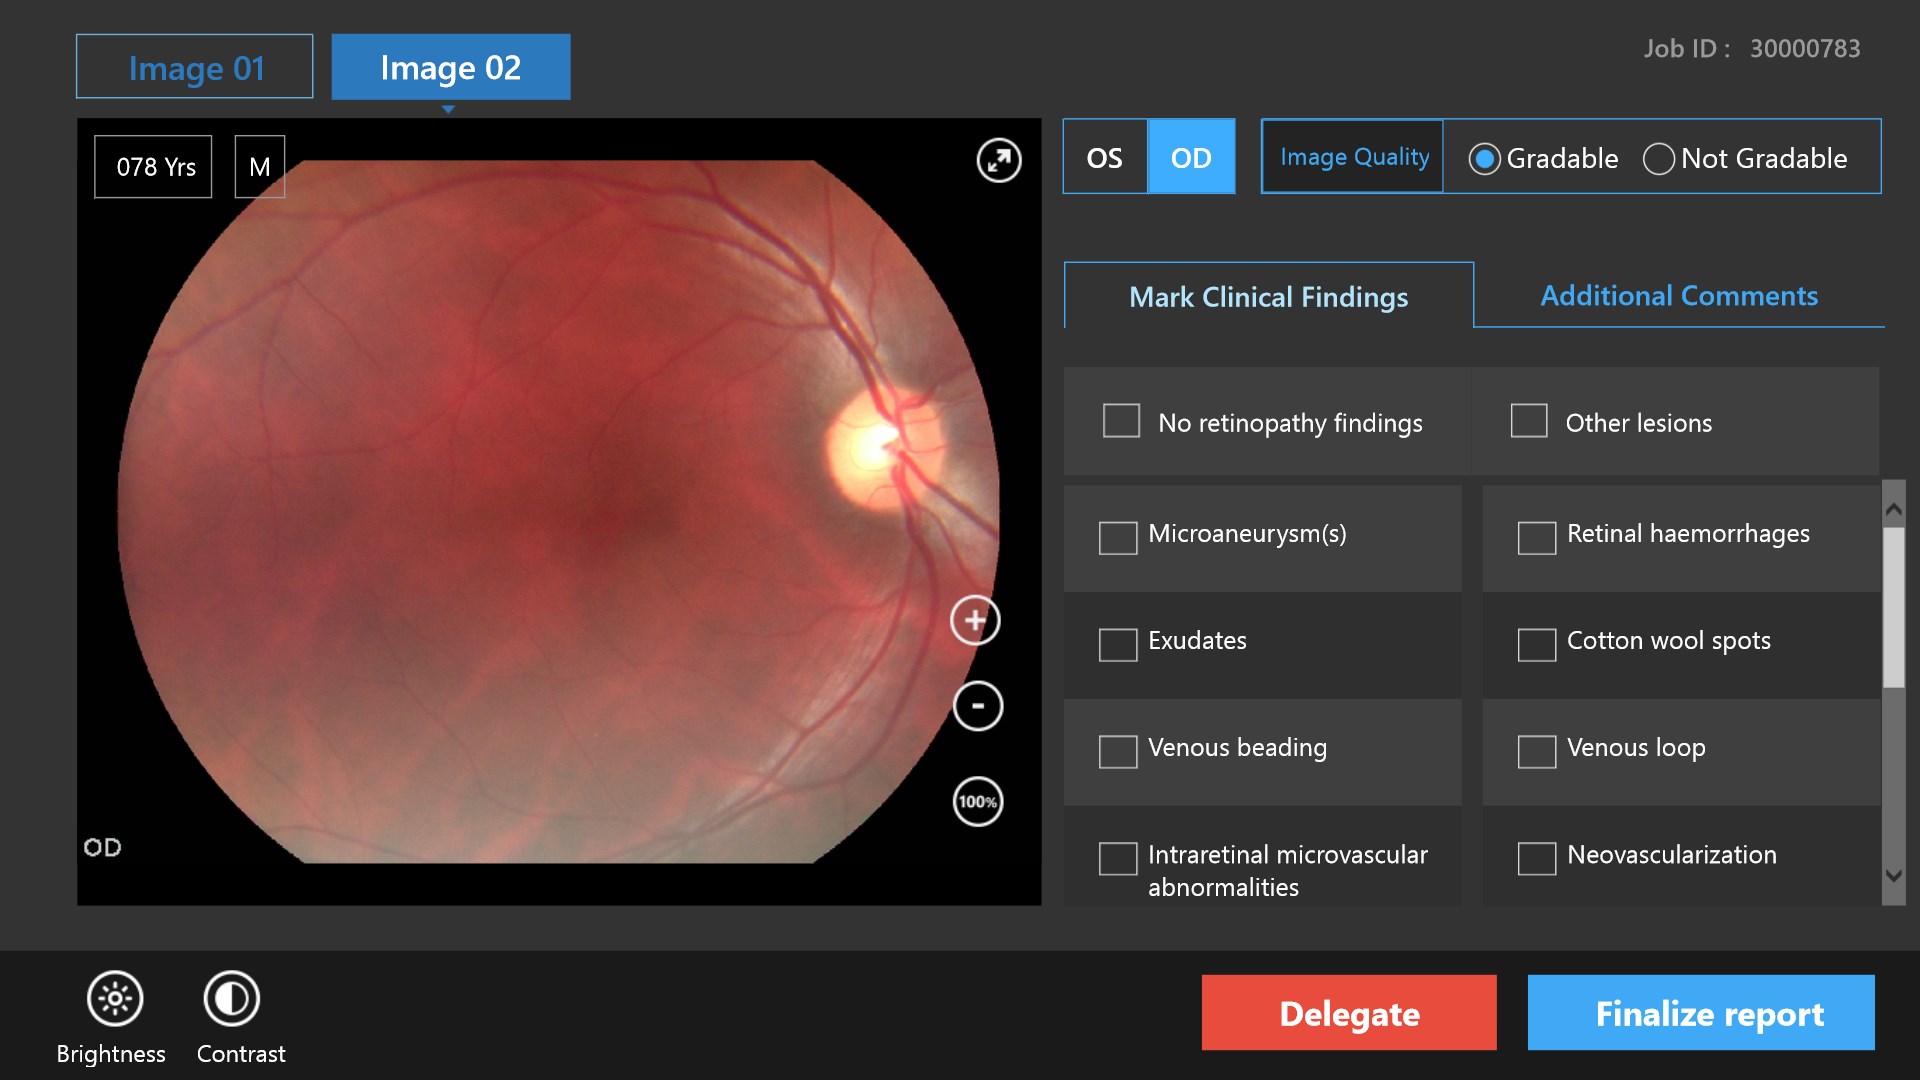Select the OS eye toggle

(1104, 157)
